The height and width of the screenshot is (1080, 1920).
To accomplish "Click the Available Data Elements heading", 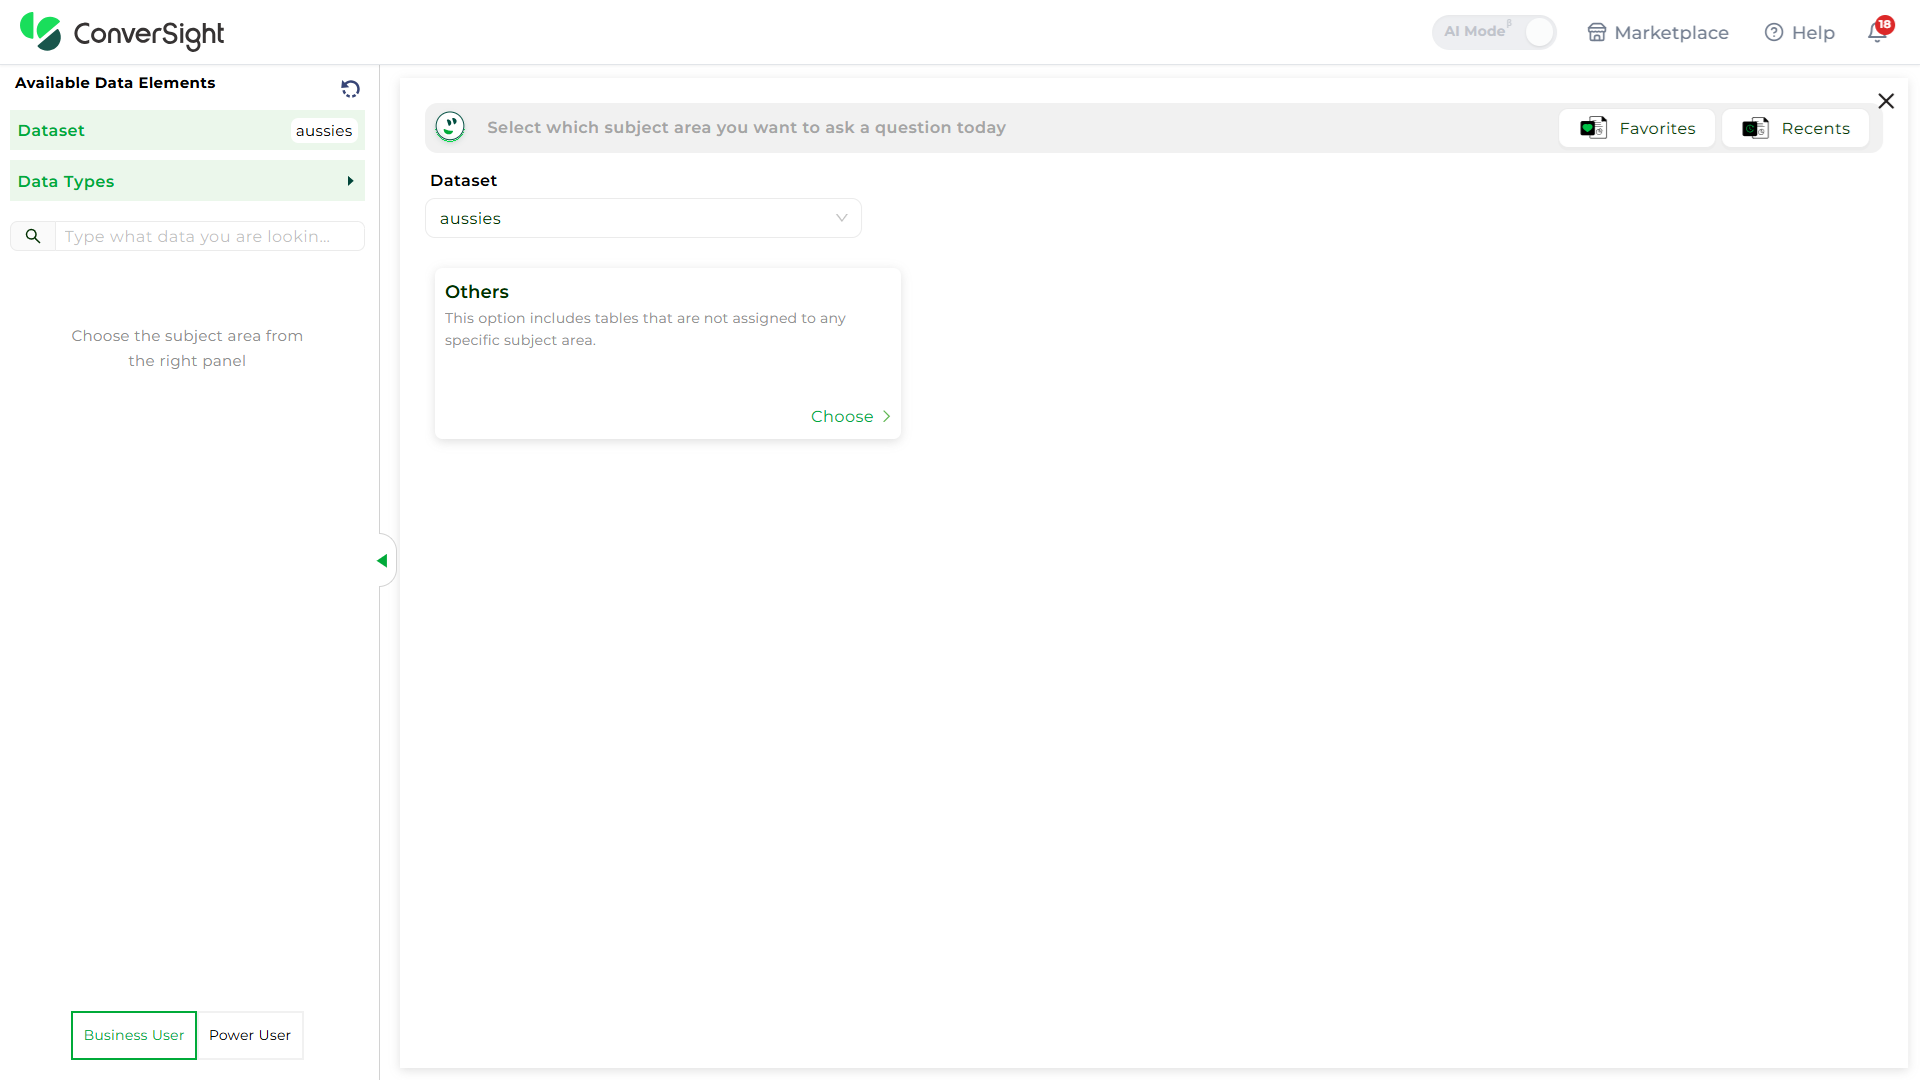I will coord(115,83).
